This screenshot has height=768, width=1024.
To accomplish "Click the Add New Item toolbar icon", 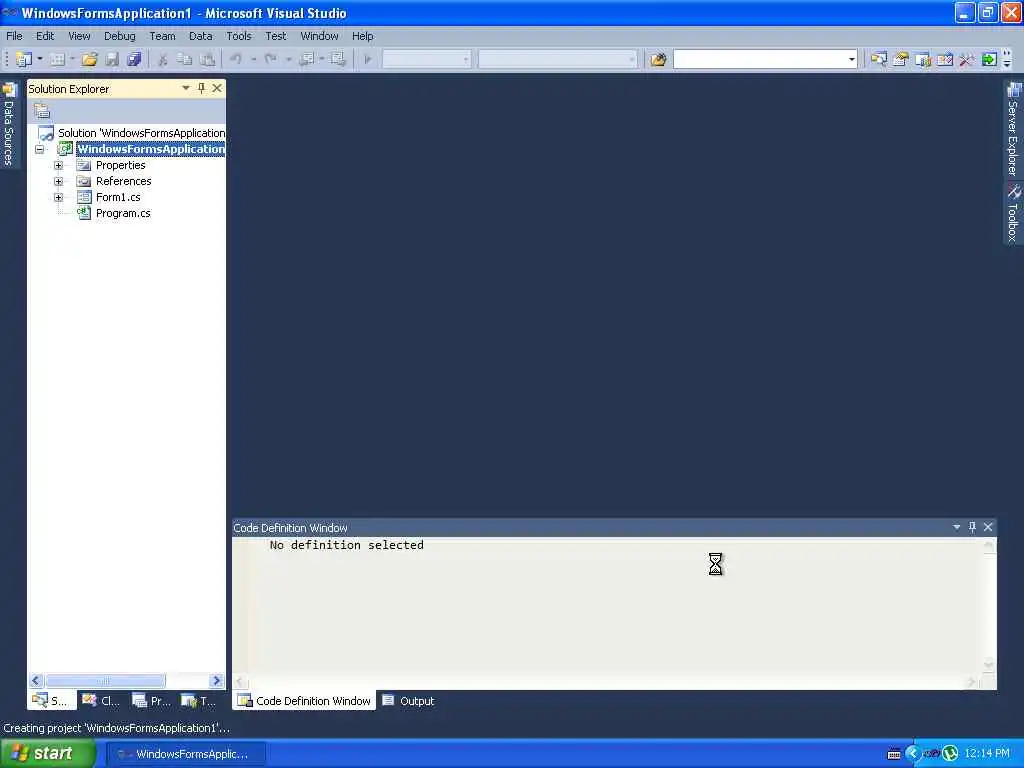I will [57, 59].
